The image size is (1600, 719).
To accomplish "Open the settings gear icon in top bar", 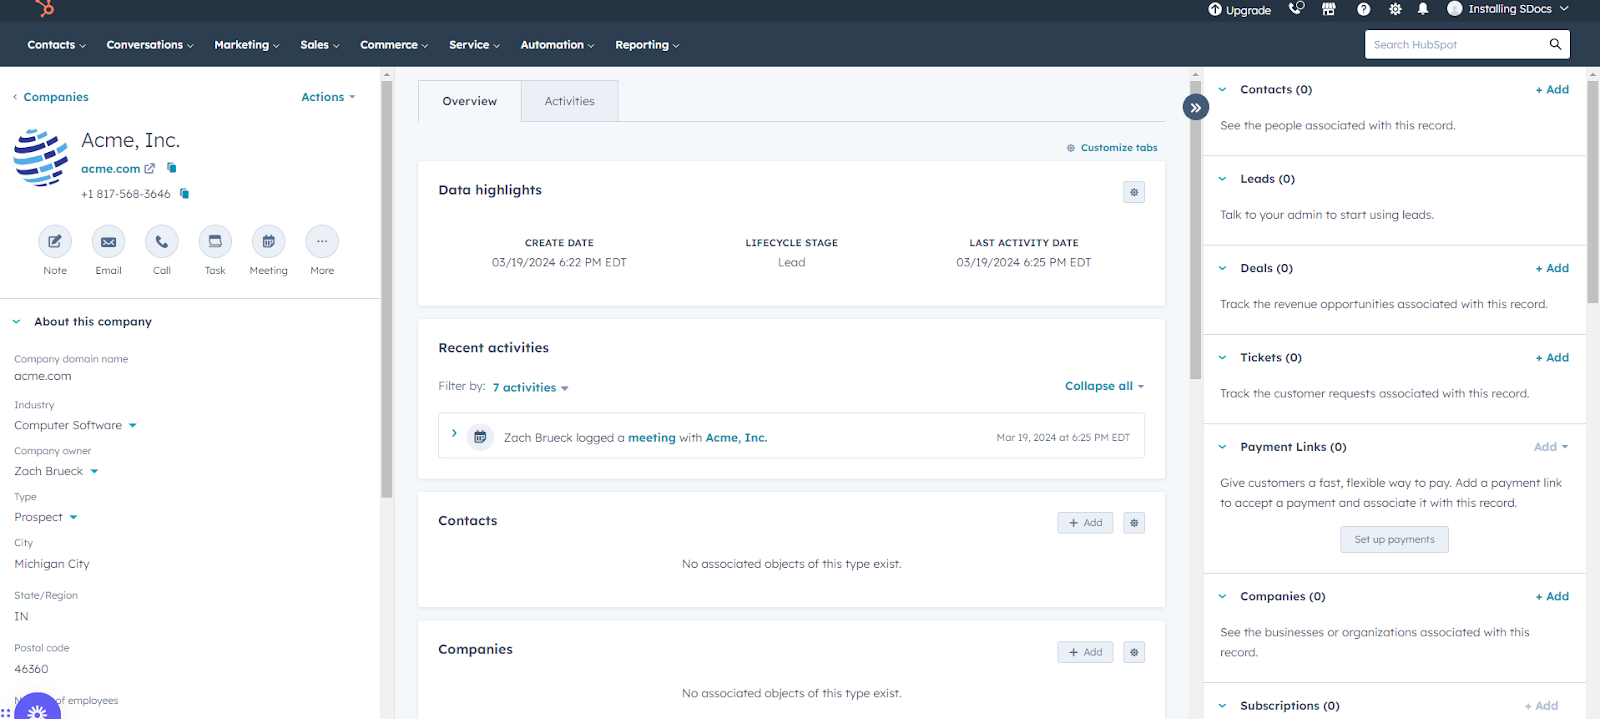I will 1395,9.
